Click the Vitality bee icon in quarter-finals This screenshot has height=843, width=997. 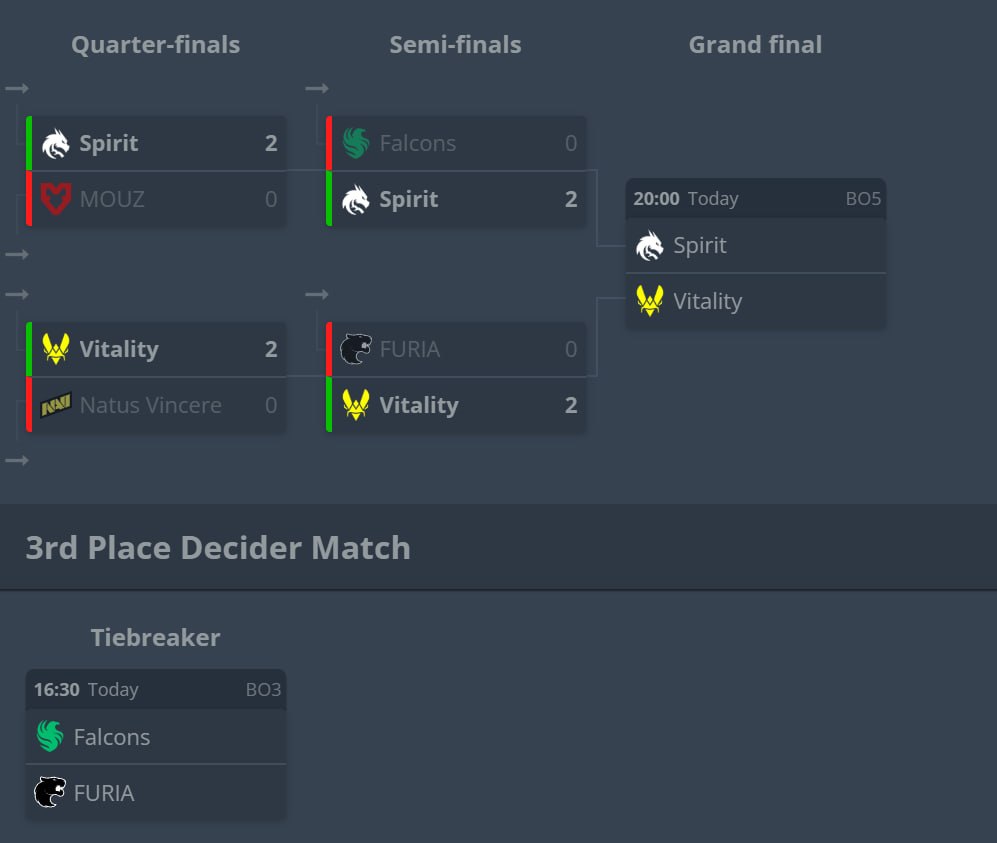pos(57,349)
